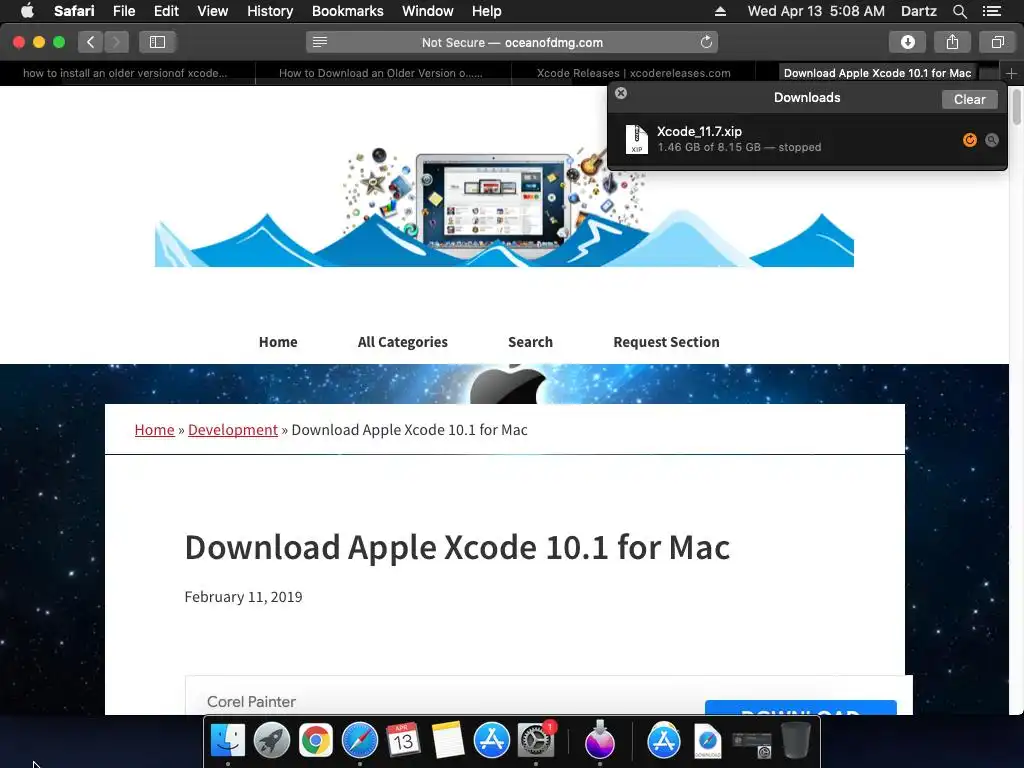Open Calendar from the Dock
The image size is (1024, 768).
pyautogui.click(x=403, y=741)
